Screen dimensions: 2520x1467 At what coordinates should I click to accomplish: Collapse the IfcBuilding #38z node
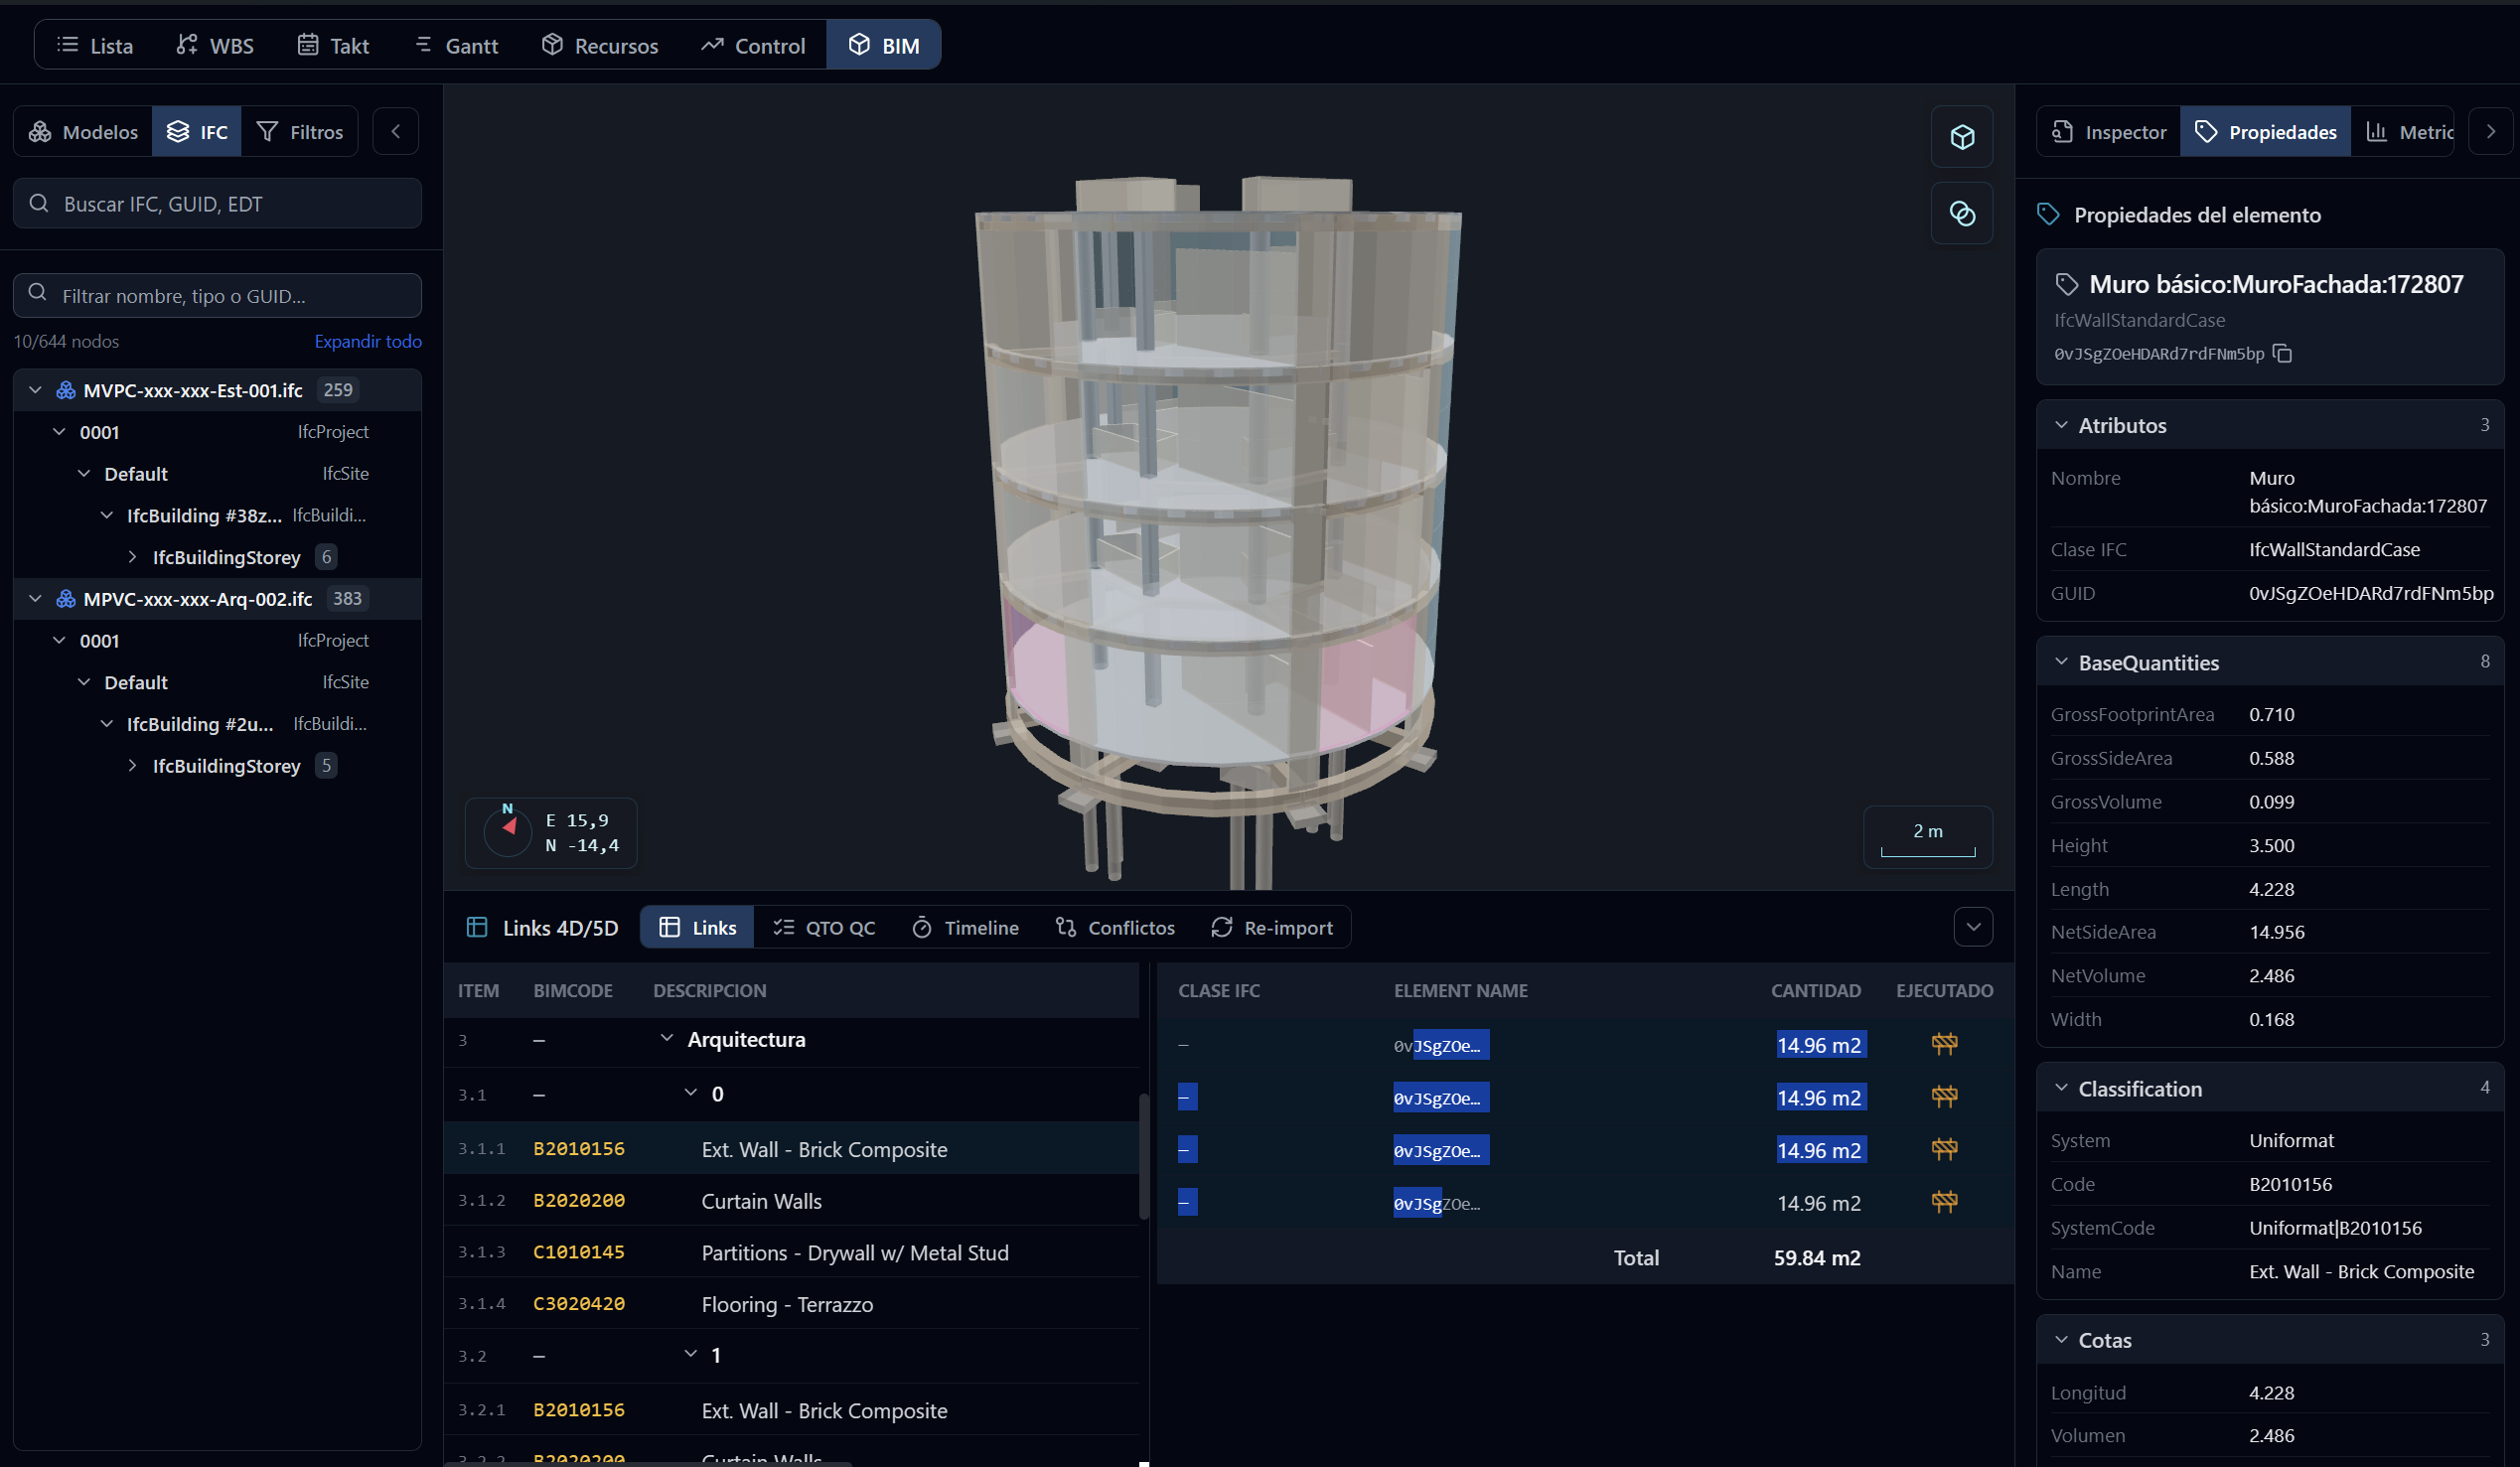coord(107,516)
